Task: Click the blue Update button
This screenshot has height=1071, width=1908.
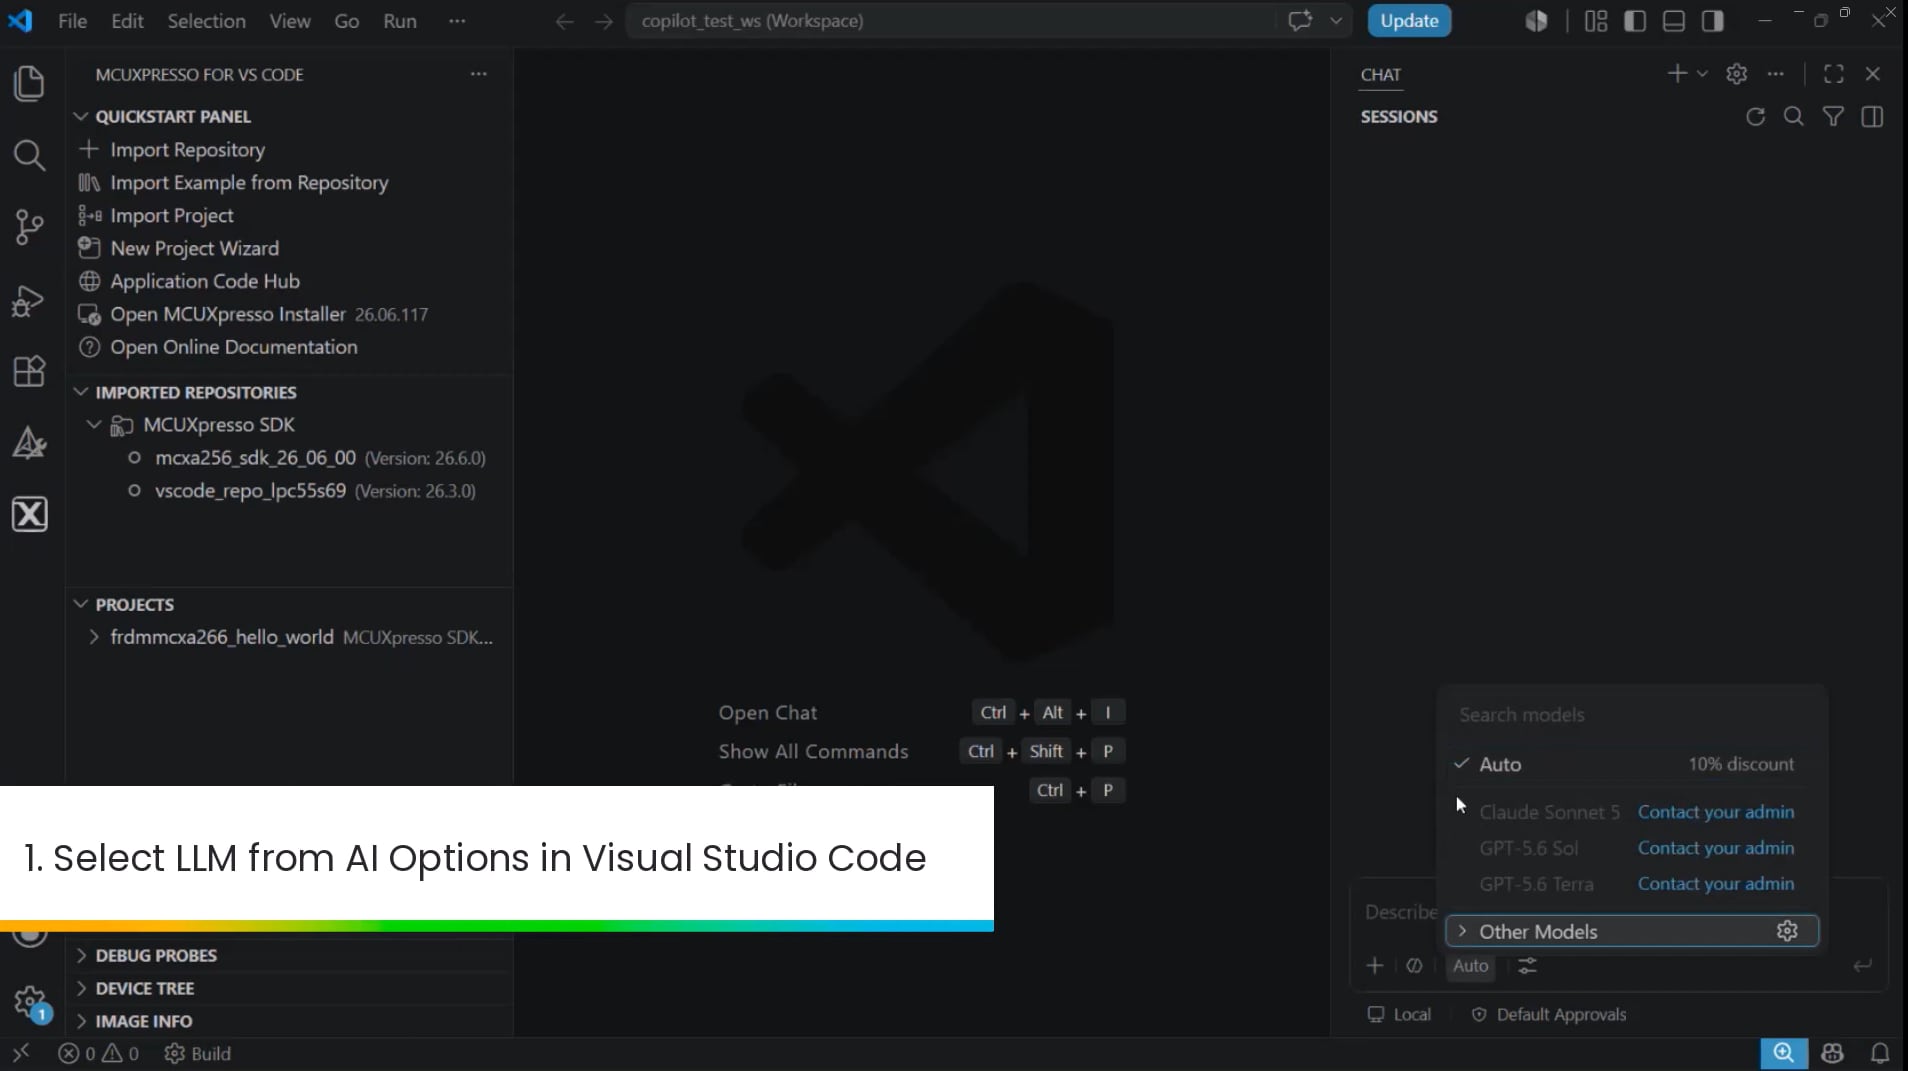Action: point(1409,21)
